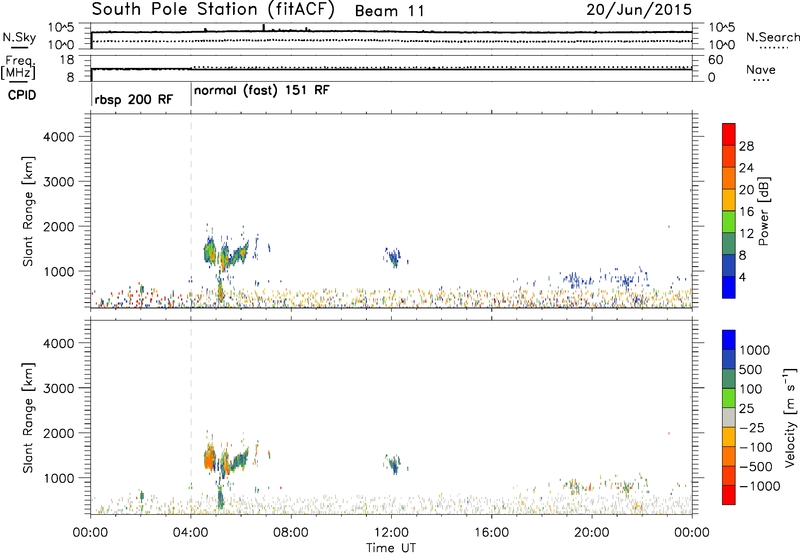Click the "Slant Range [km]" label of velocity panel
The height and width of the screenshot is (554, 800).
point(28,418)
